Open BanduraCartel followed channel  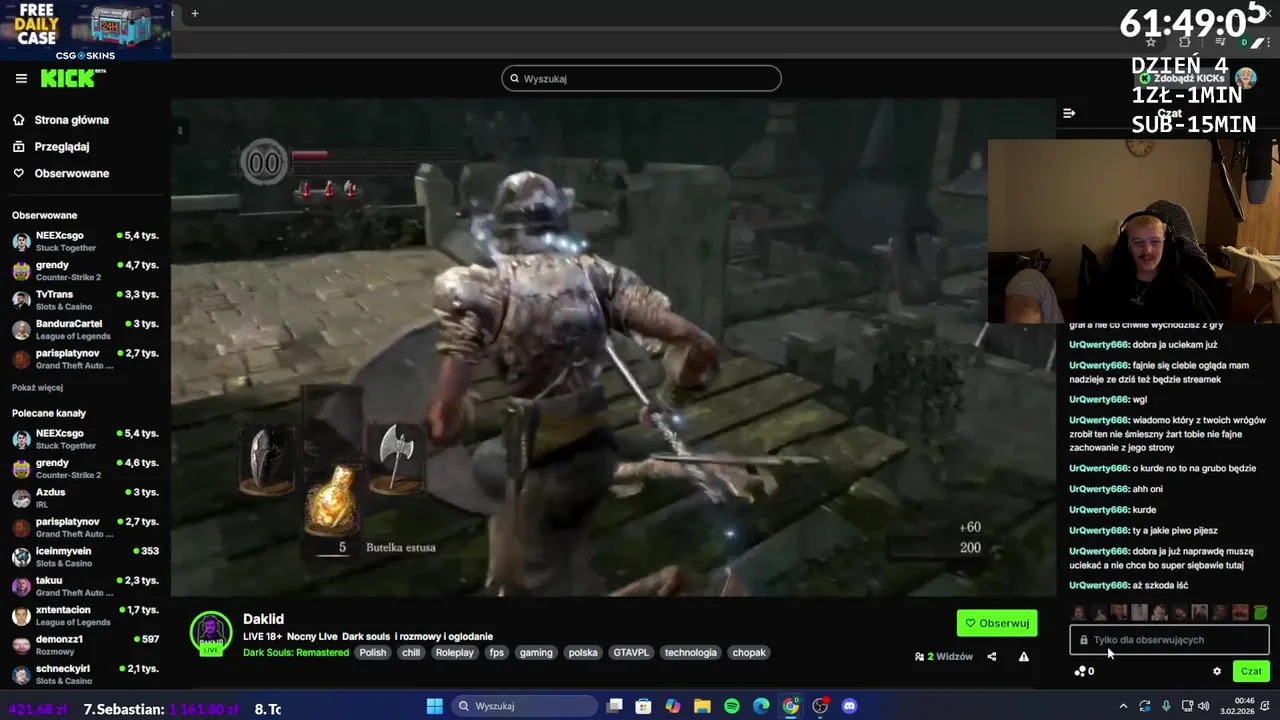pyautogui.click(x=85, y=329)
